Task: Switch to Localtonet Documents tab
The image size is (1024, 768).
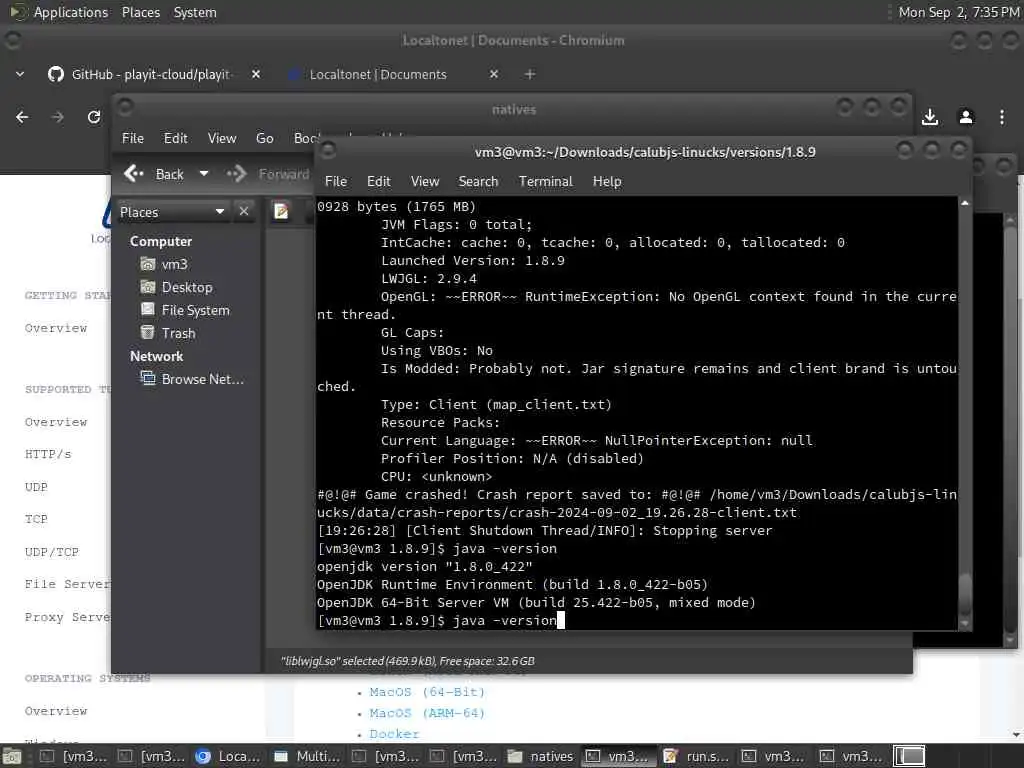Action: point(377,74)
